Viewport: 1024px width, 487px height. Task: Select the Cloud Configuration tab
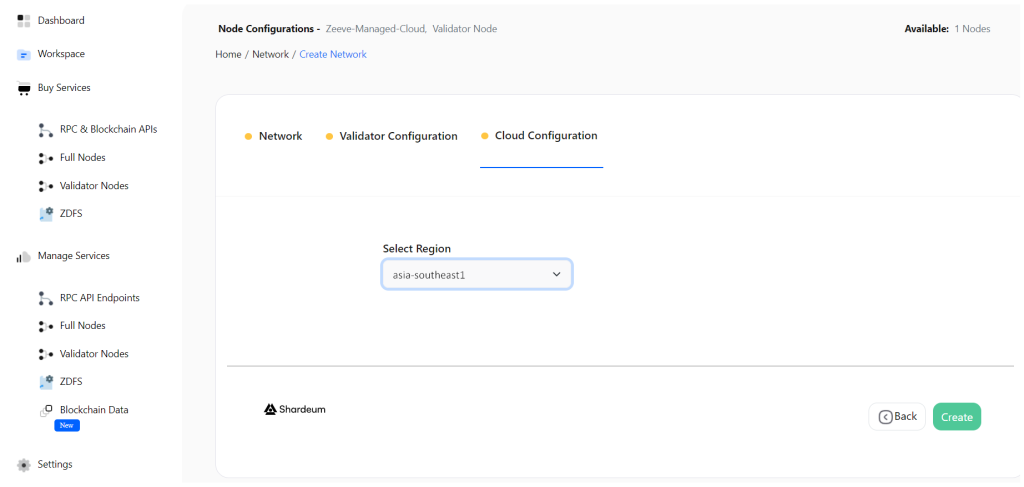click(546, 136)
